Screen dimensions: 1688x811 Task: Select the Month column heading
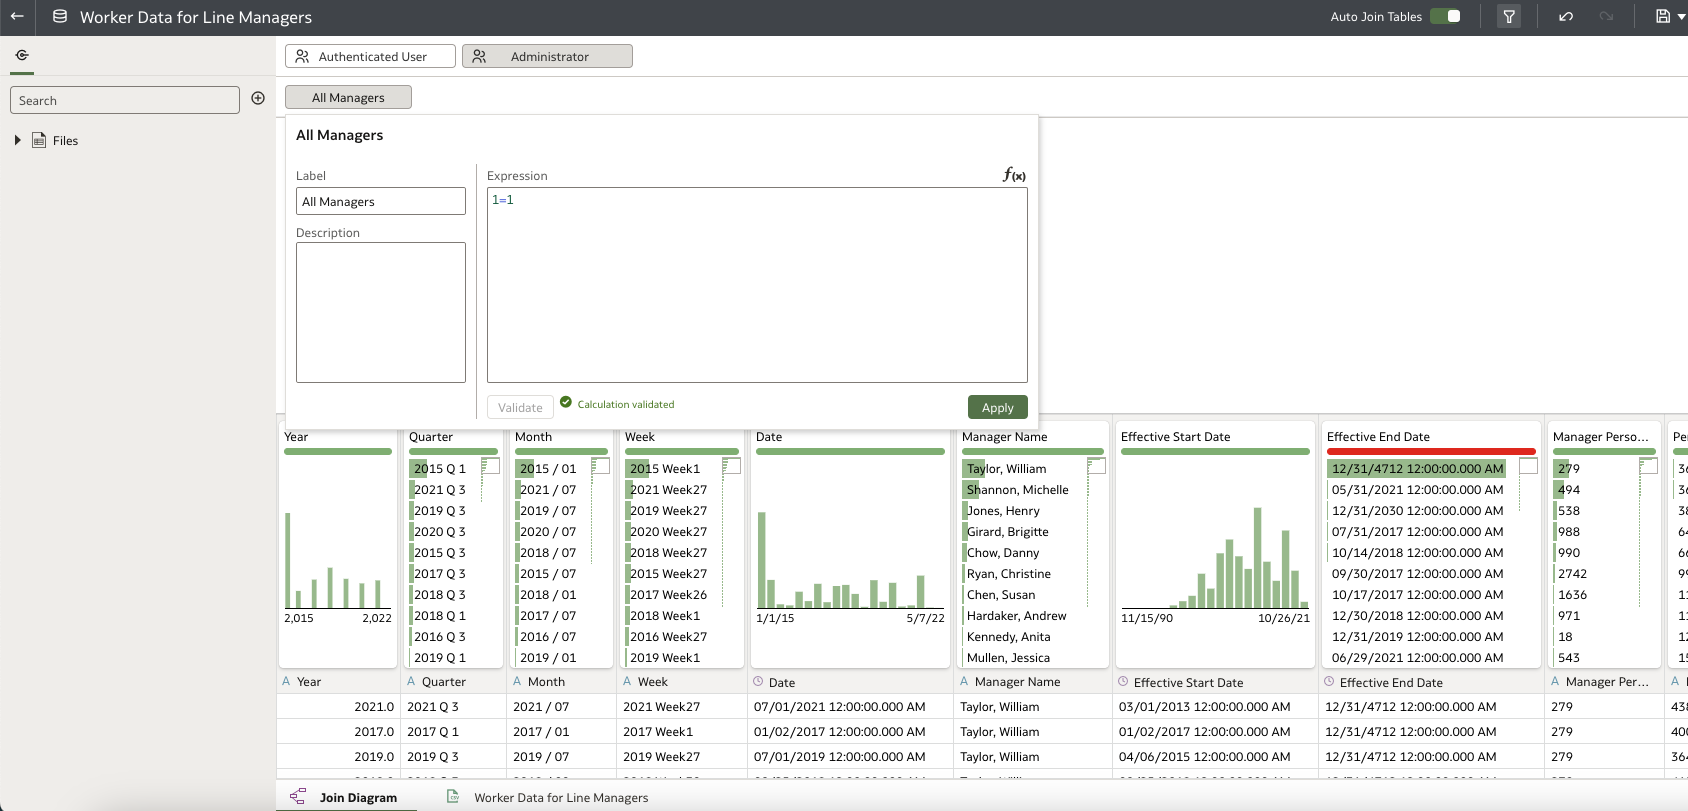[x=533, y=437]
